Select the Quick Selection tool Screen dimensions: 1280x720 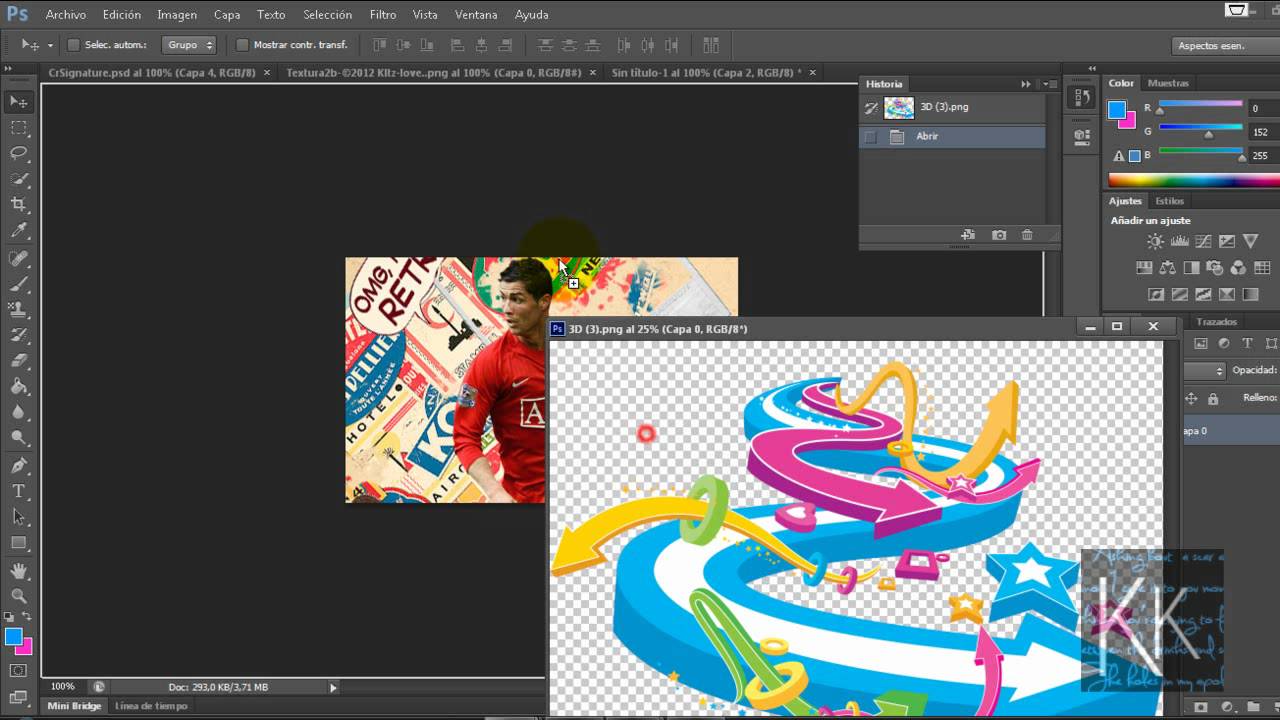pyautogui.click(x=18, y=179)
